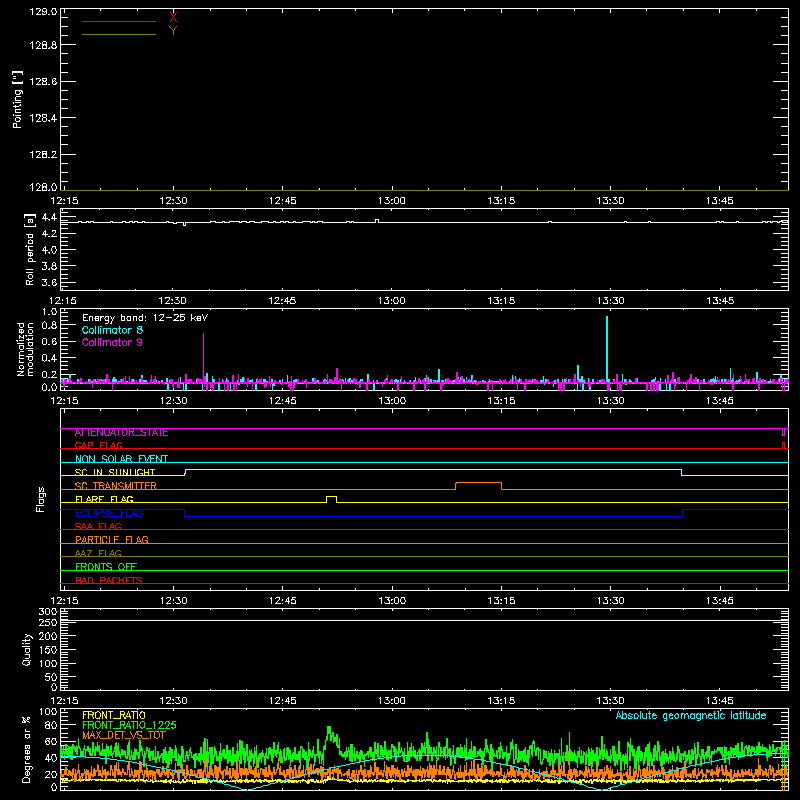Select the Y legend label
Image resolution: width=800 pixels, height=800 pixels.
(173, 31)
